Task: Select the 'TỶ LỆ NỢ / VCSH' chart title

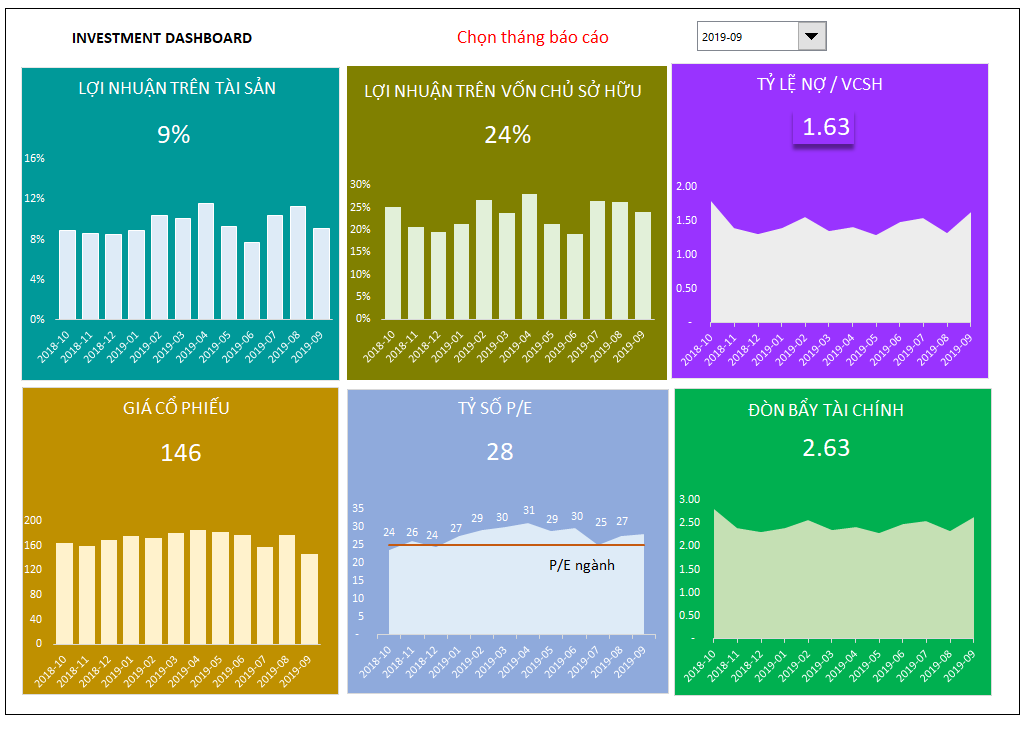Action: 819,84
